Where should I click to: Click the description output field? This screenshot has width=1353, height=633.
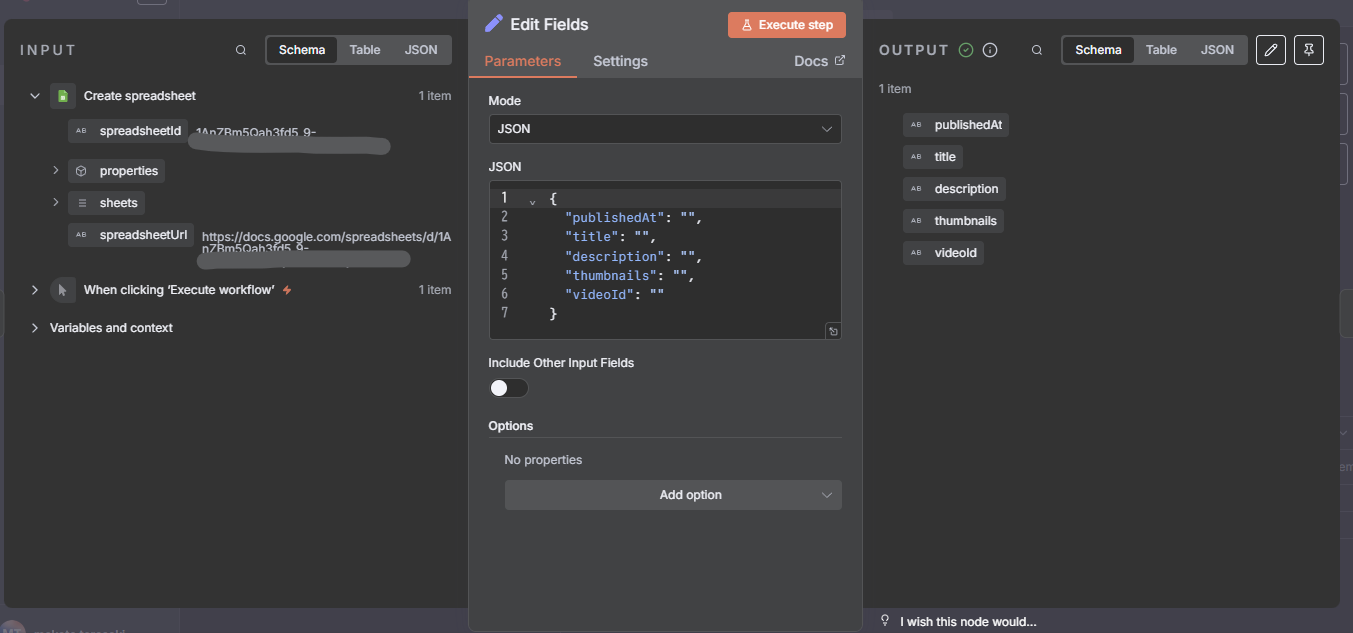(x=954, y=189)
